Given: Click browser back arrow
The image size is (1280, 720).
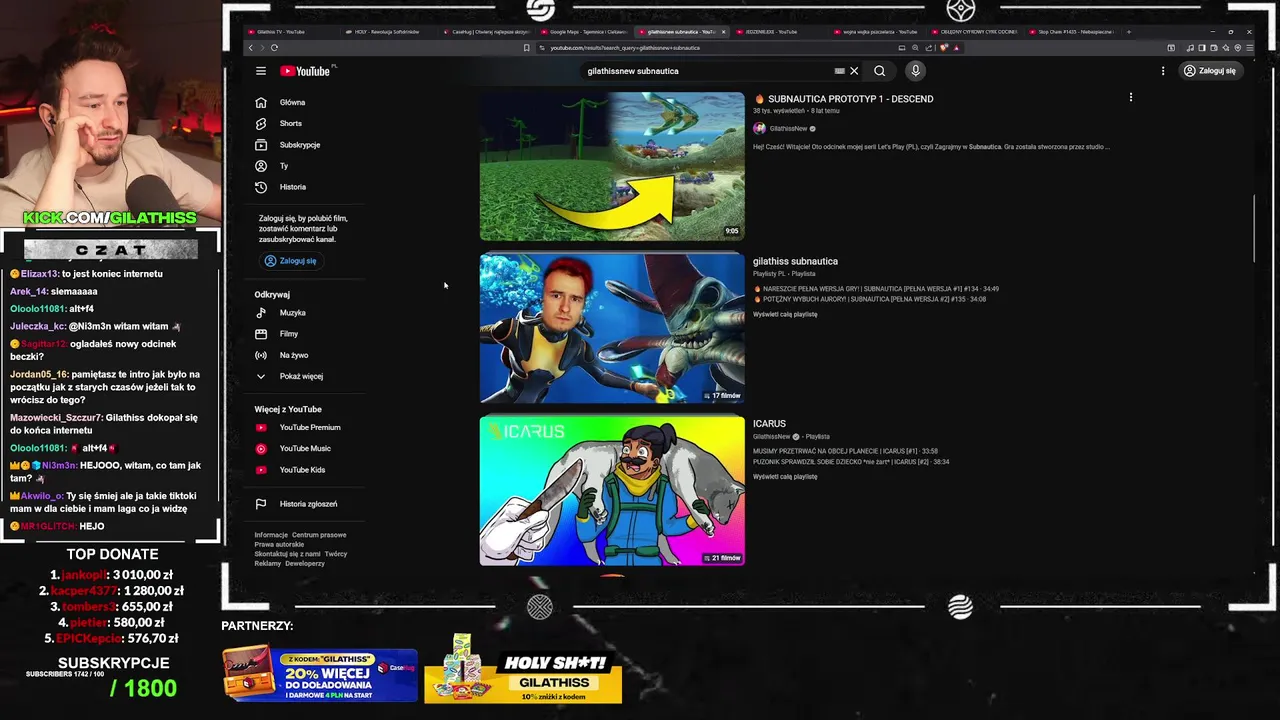Looking at the screenshot, I should (x=251, y=48).
